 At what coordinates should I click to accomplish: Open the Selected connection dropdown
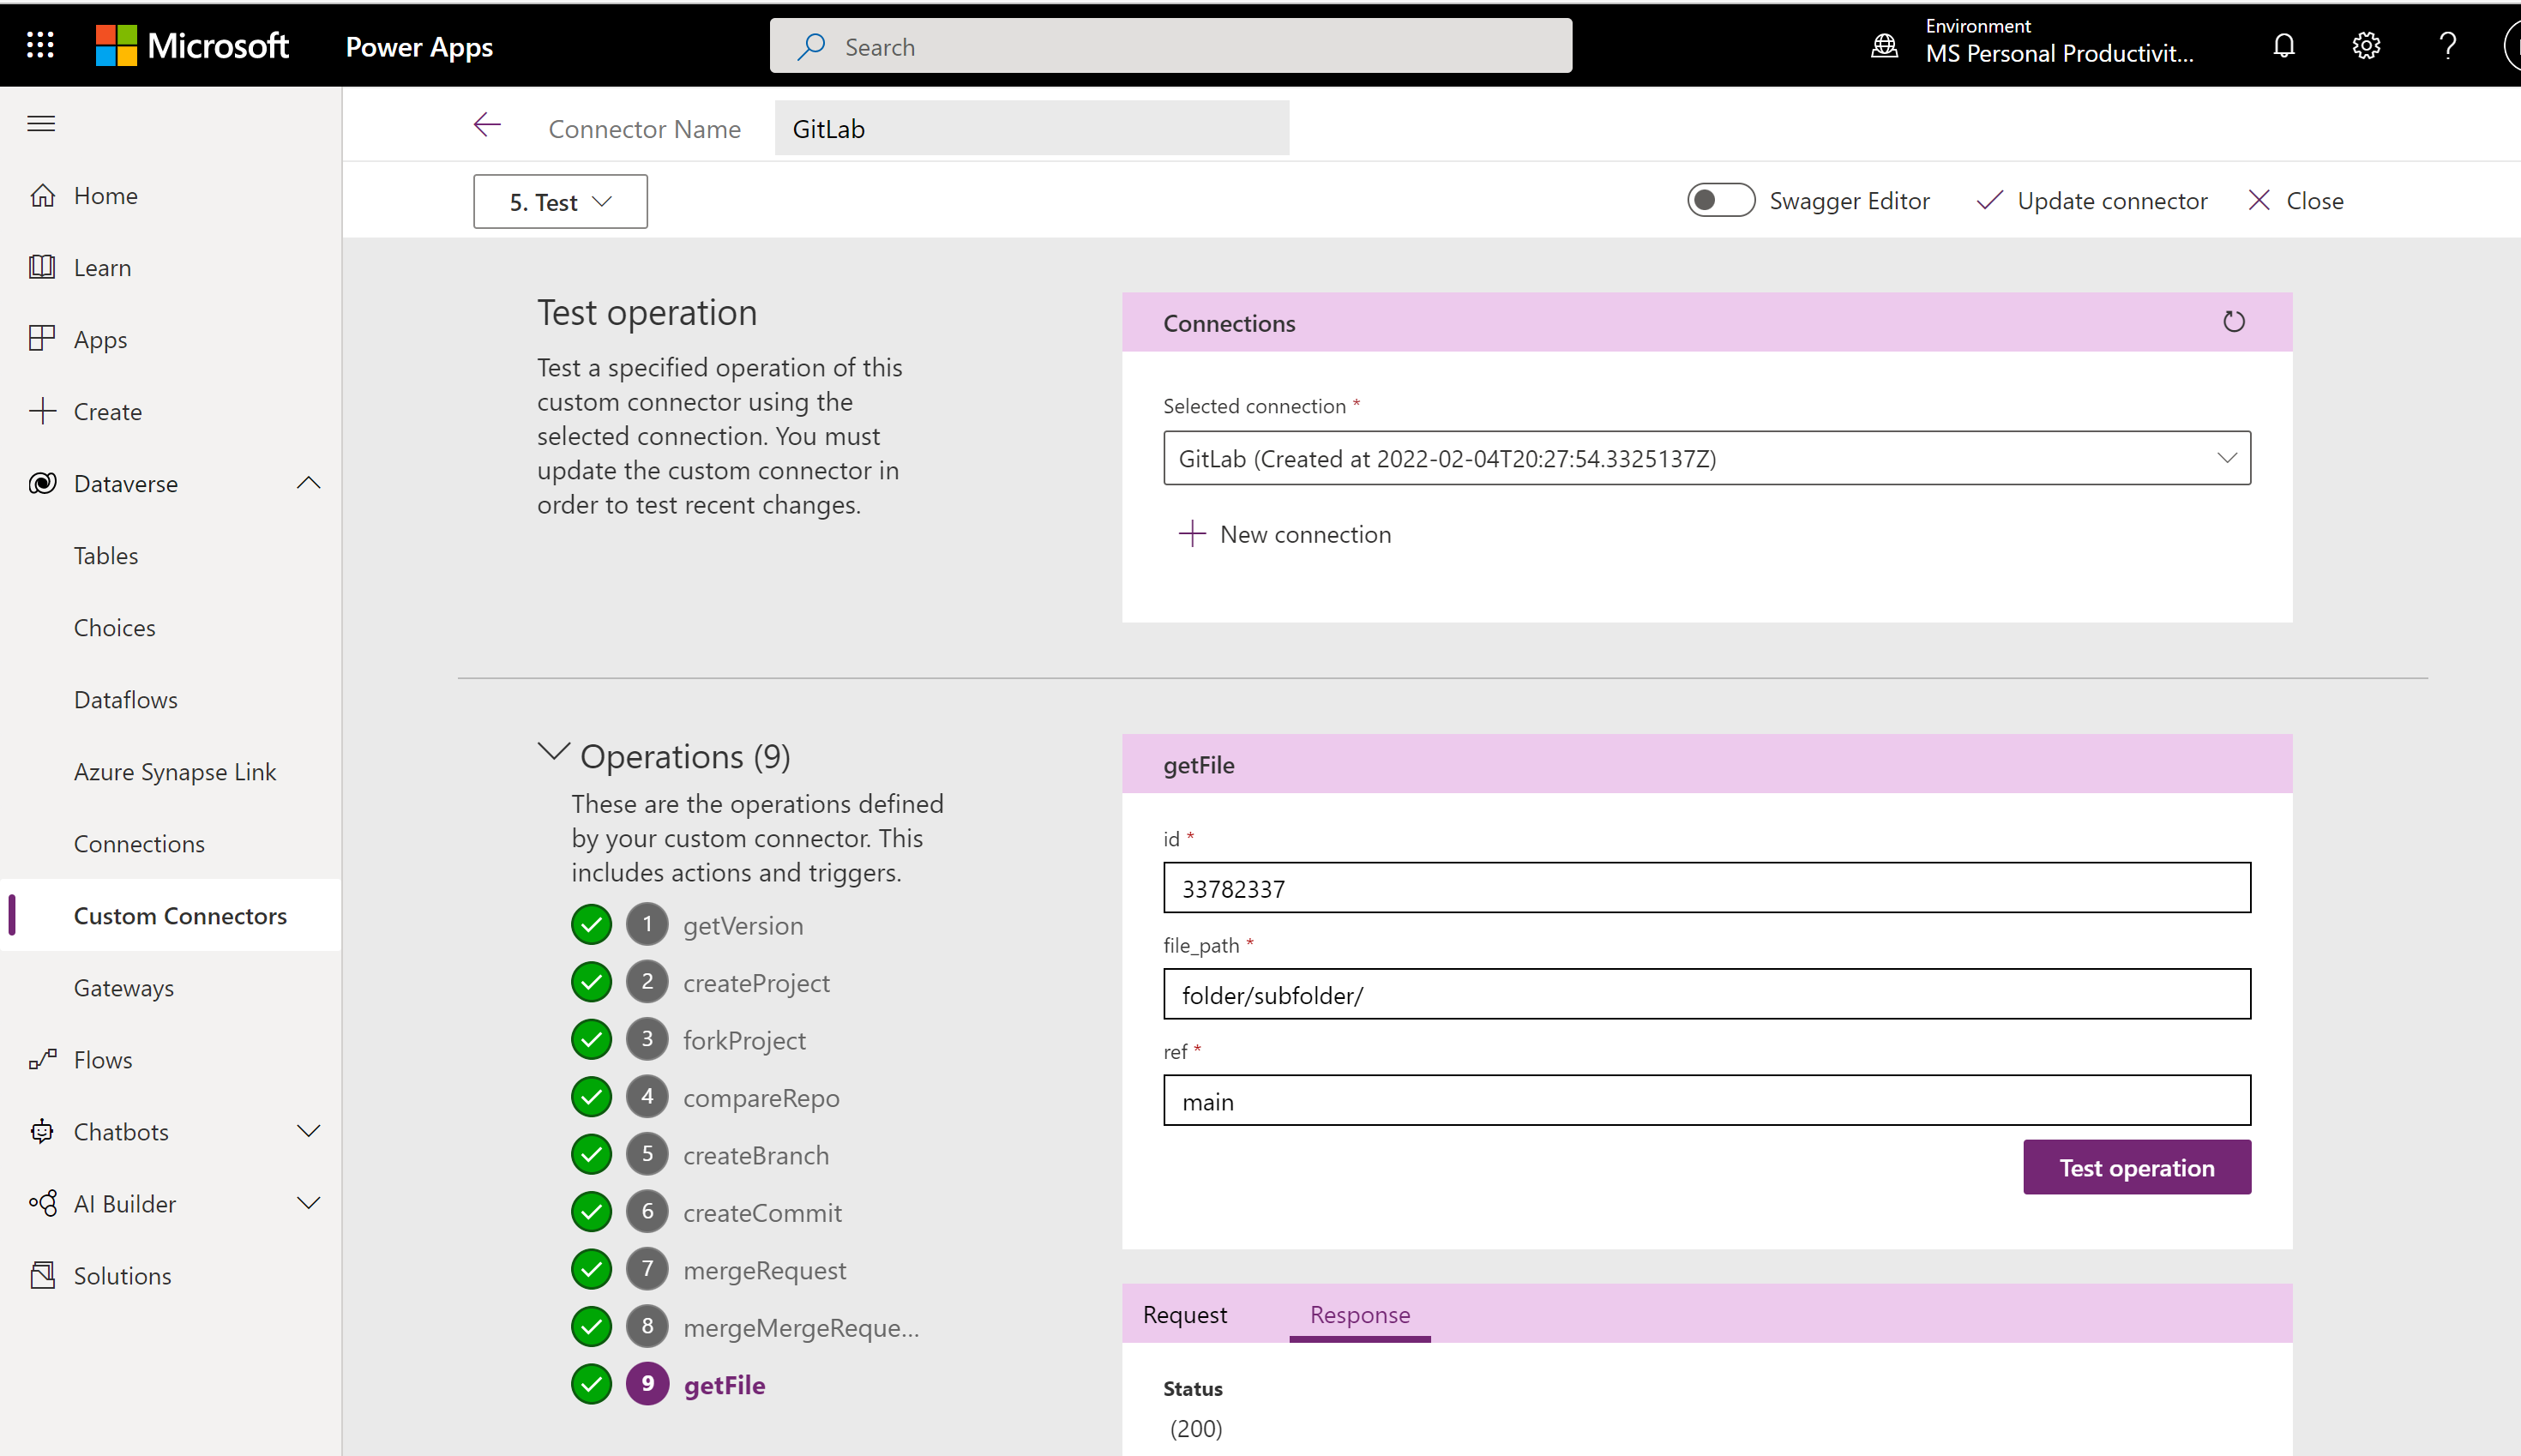coord(2228,458)
